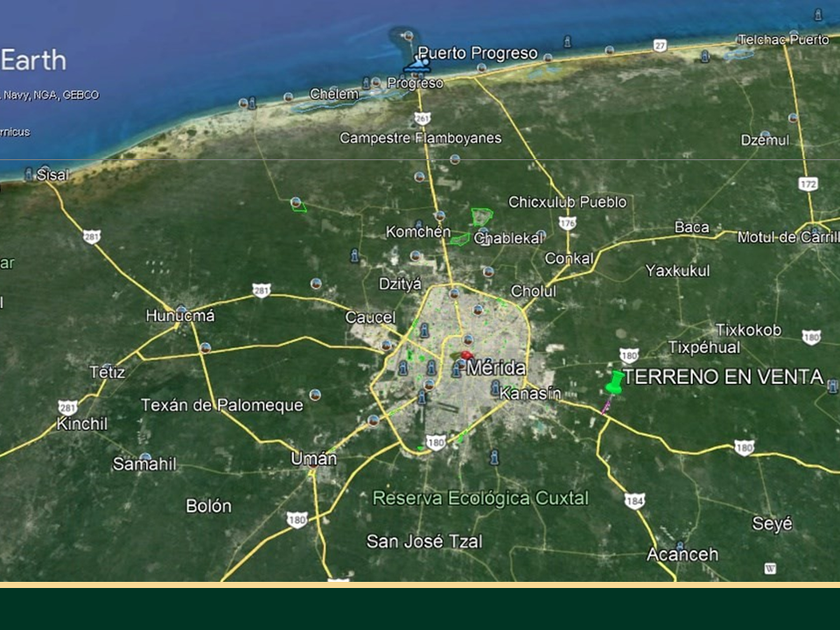
Task: Click the highway 261 shield below Progreso
Action: coord(421,118)
